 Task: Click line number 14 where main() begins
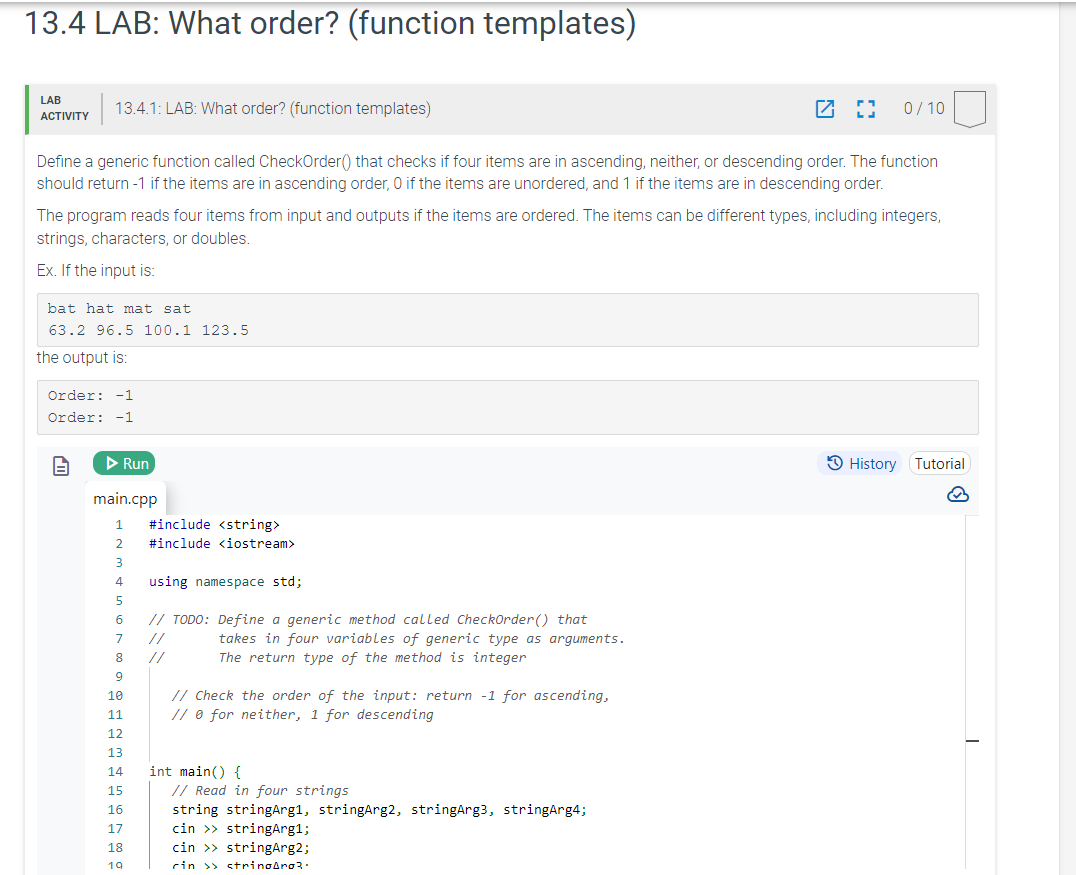(x=115, y=771)
